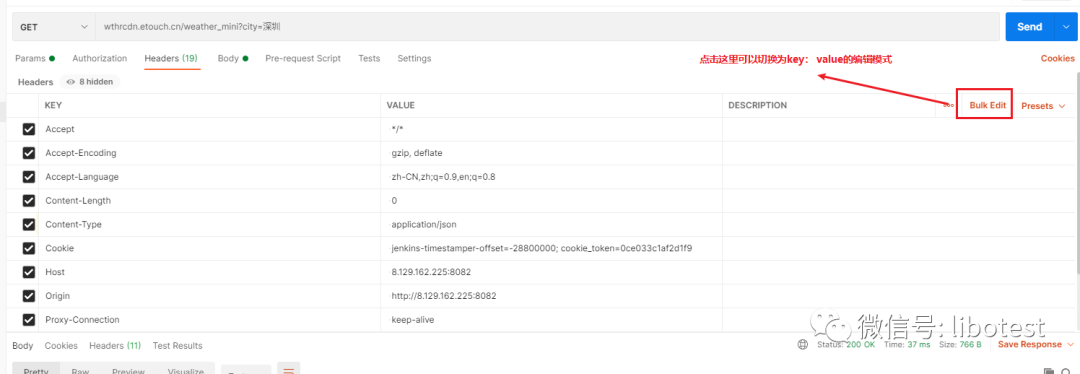Switch to the request Body tab
The width and height of the screenshot is (1080, 374).
[233, 59]
